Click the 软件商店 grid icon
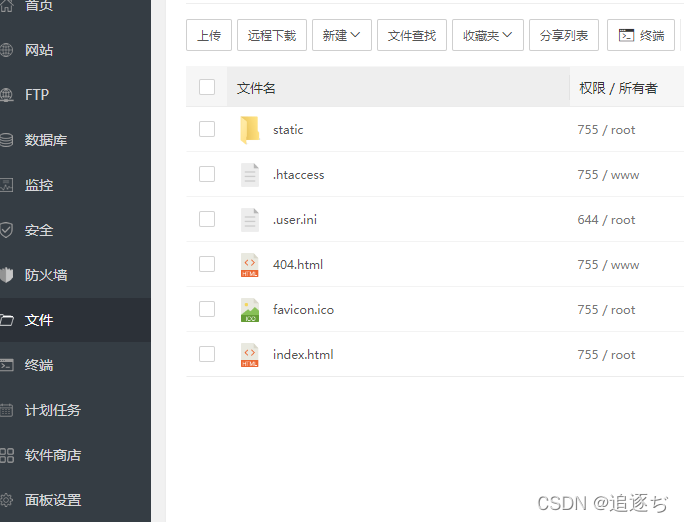The image size is (684, 522). (x=6, y=455)
